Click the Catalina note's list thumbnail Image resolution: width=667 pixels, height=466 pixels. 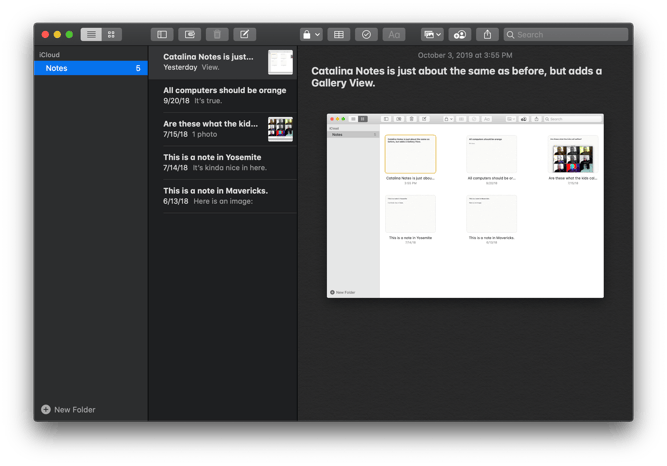[x=280, y=62]
